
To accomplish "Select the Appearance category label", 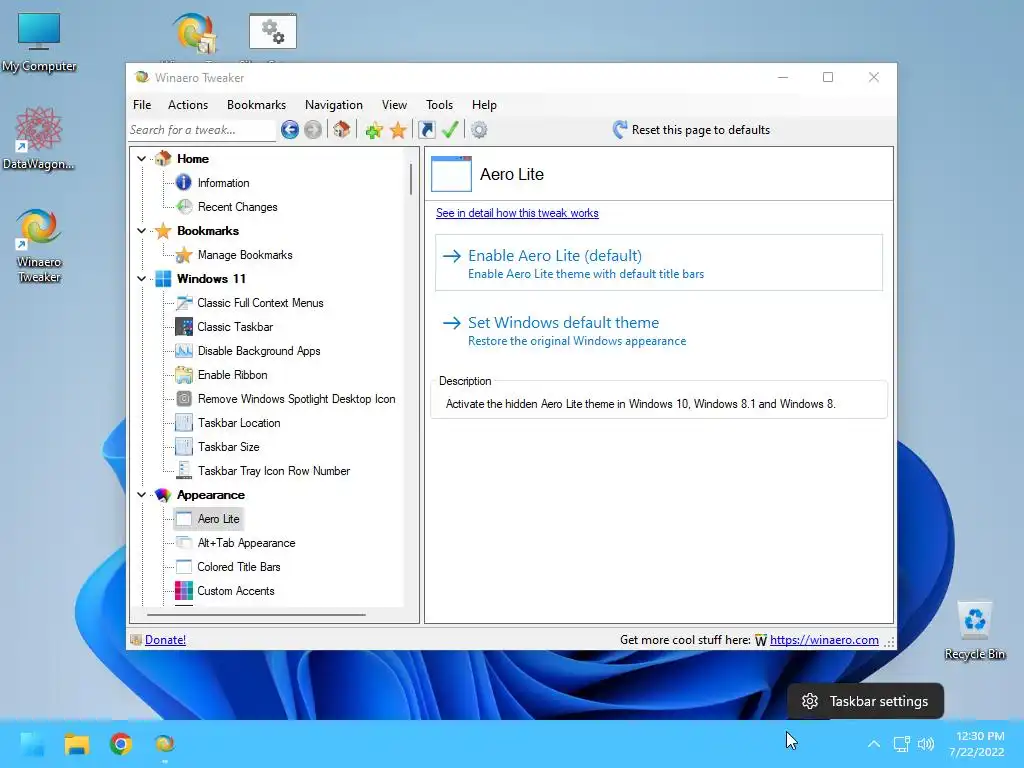I will (x=210, y=495).
